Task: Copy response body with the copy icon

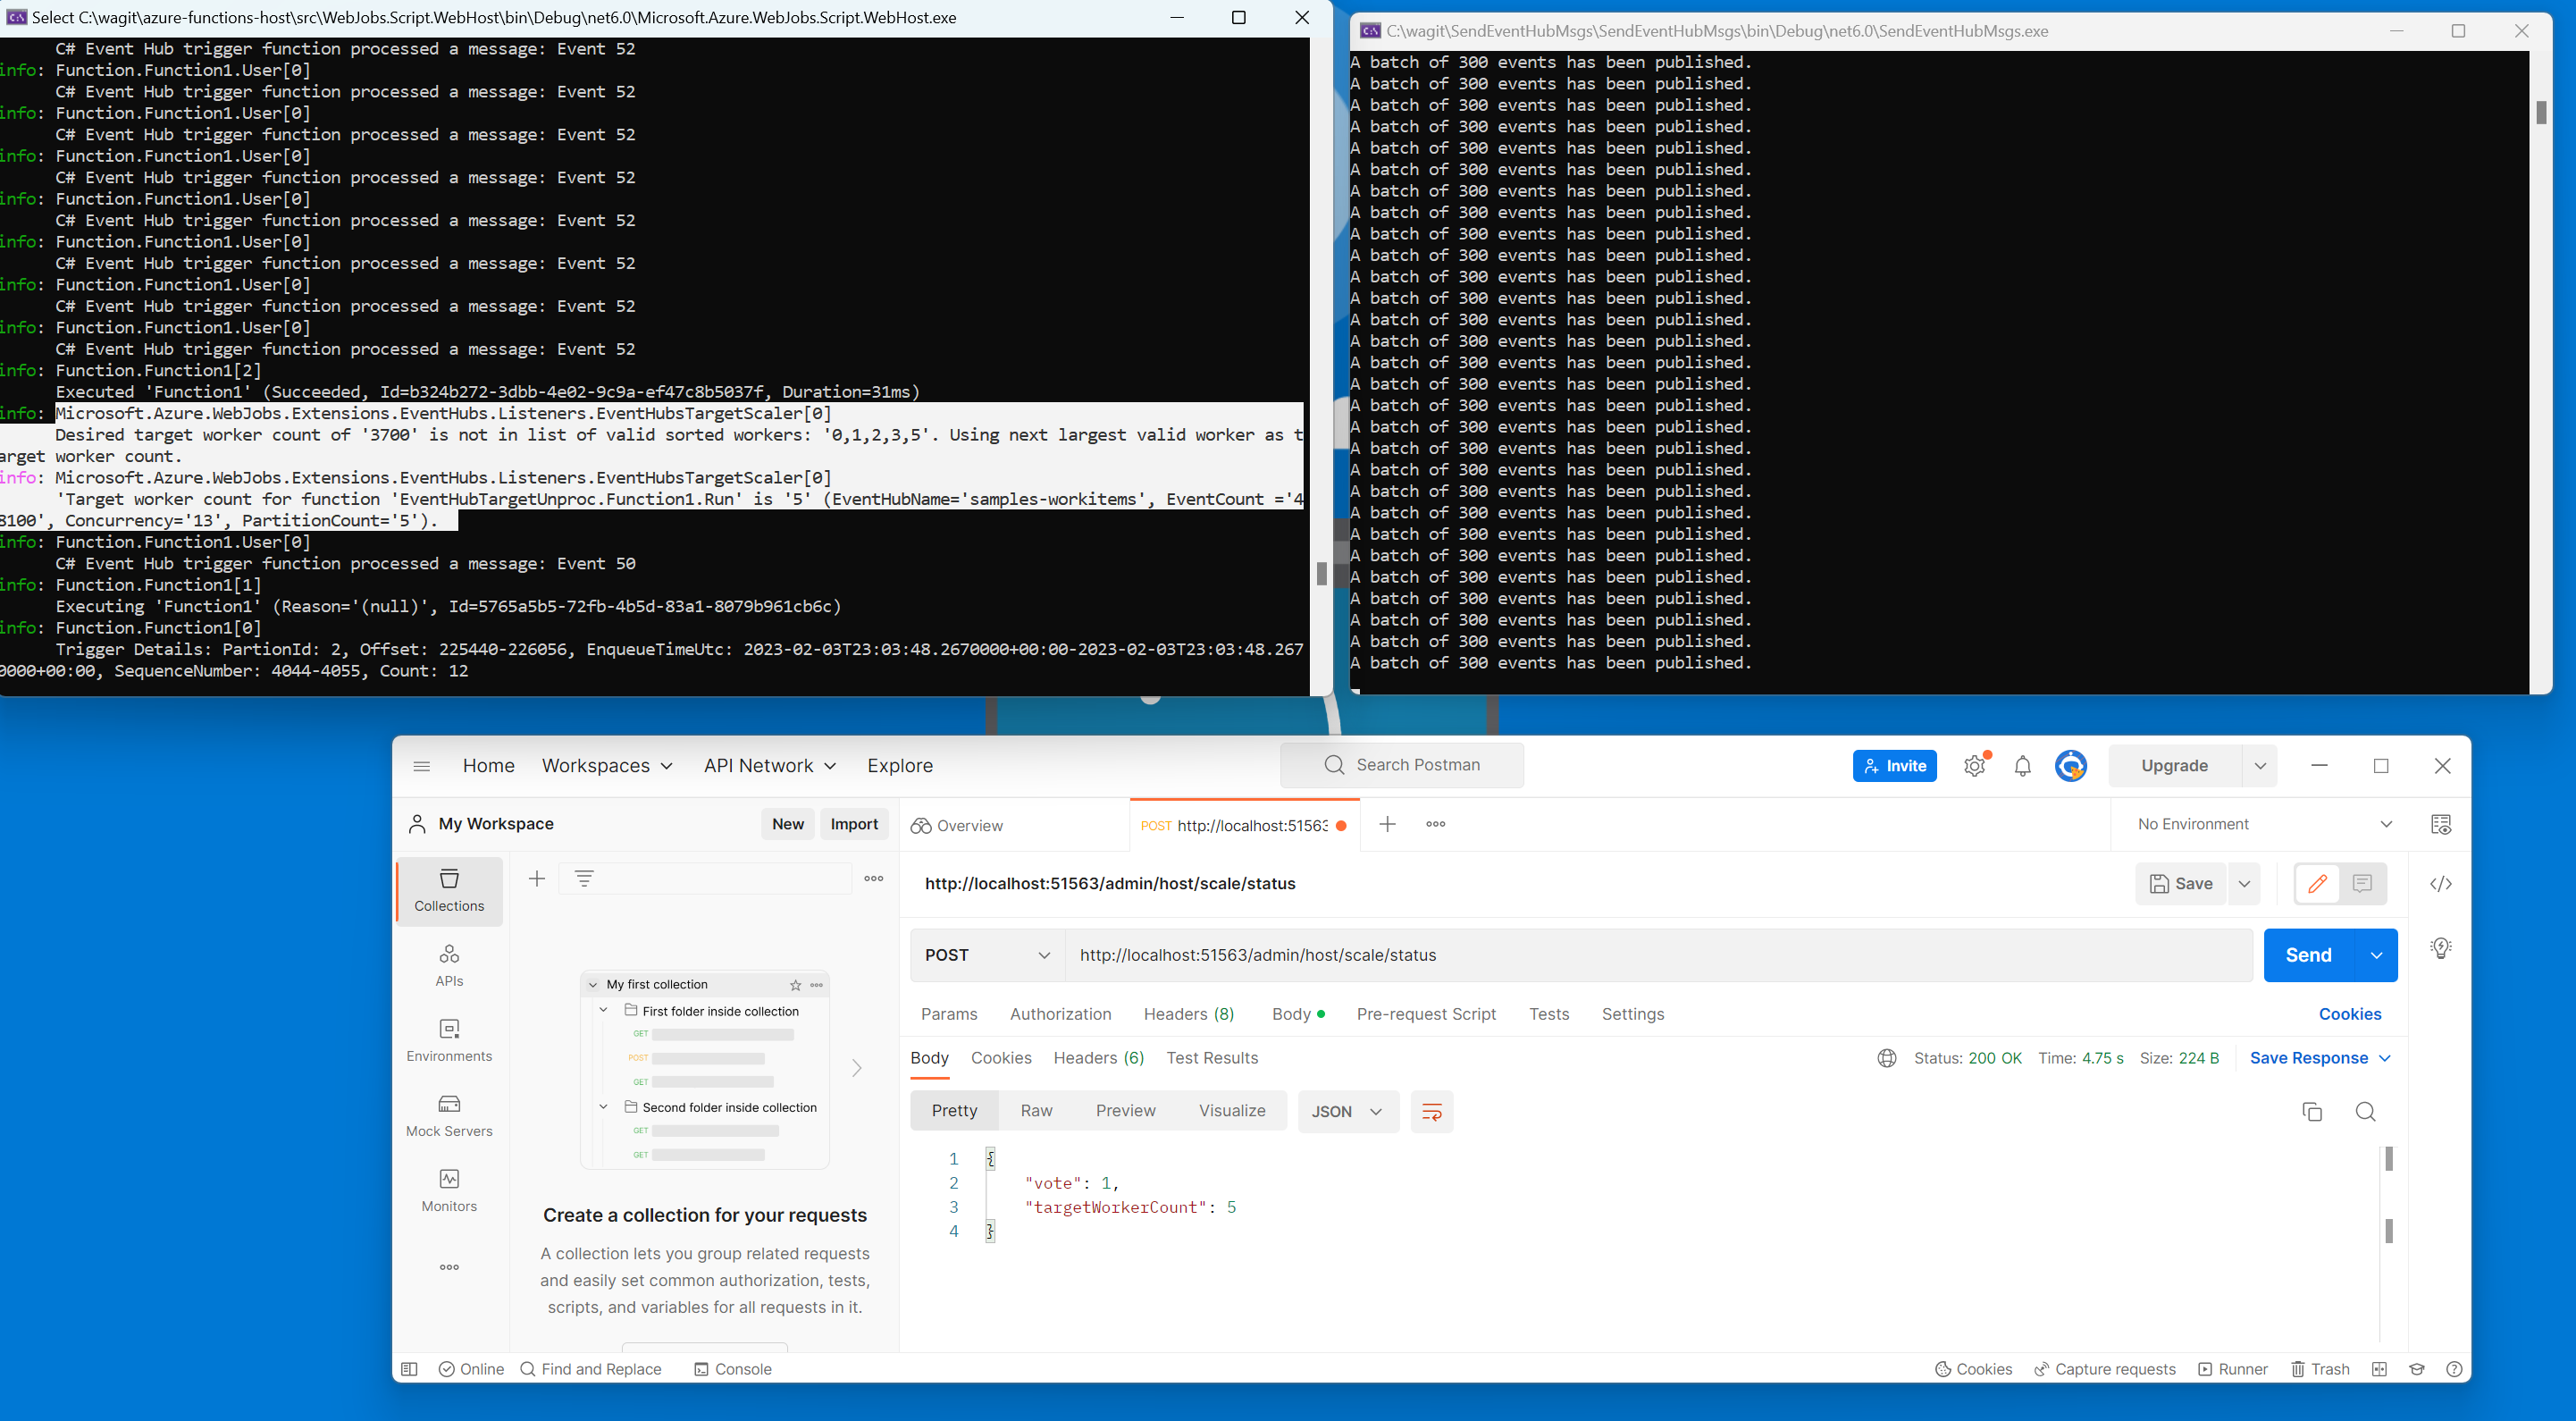Action: tap(2311, 1111)
